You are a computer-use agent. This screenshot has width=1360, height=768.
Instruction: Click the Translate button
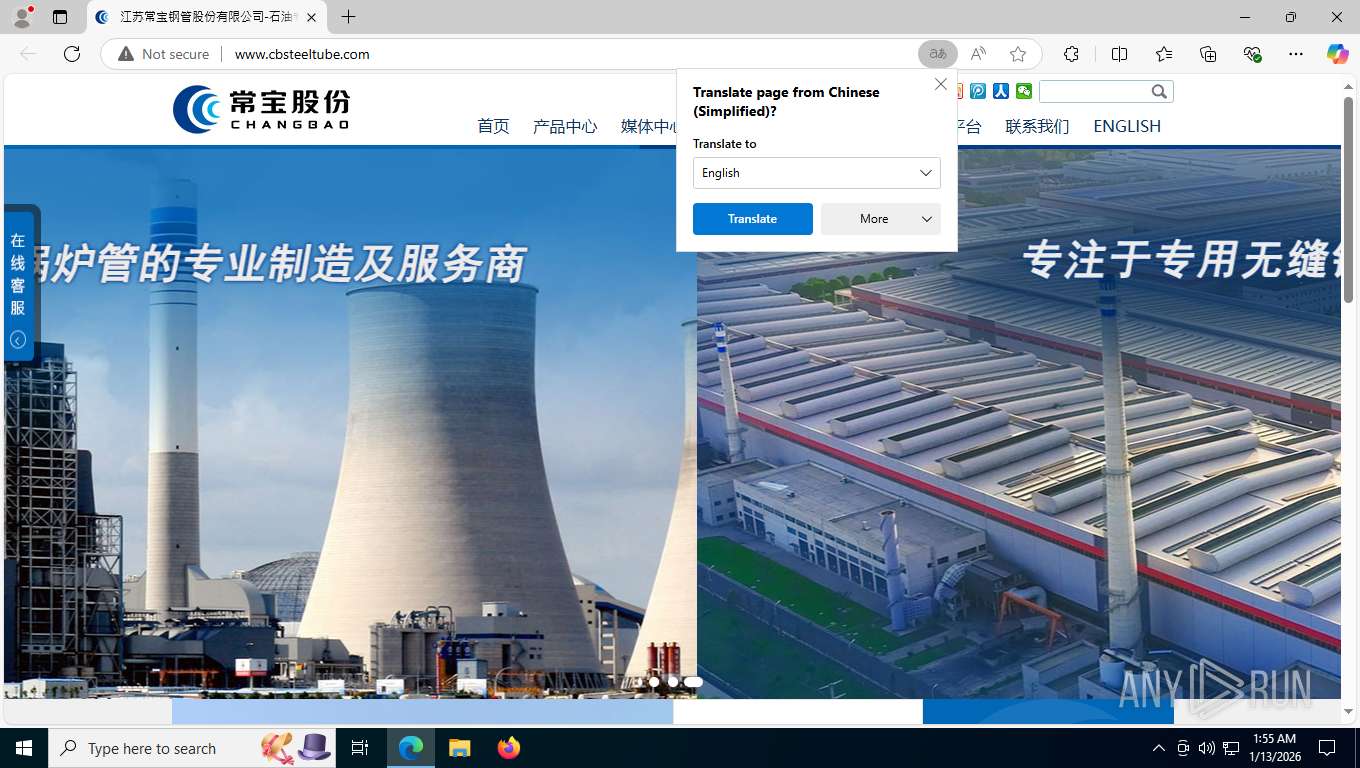pos(752,219)
